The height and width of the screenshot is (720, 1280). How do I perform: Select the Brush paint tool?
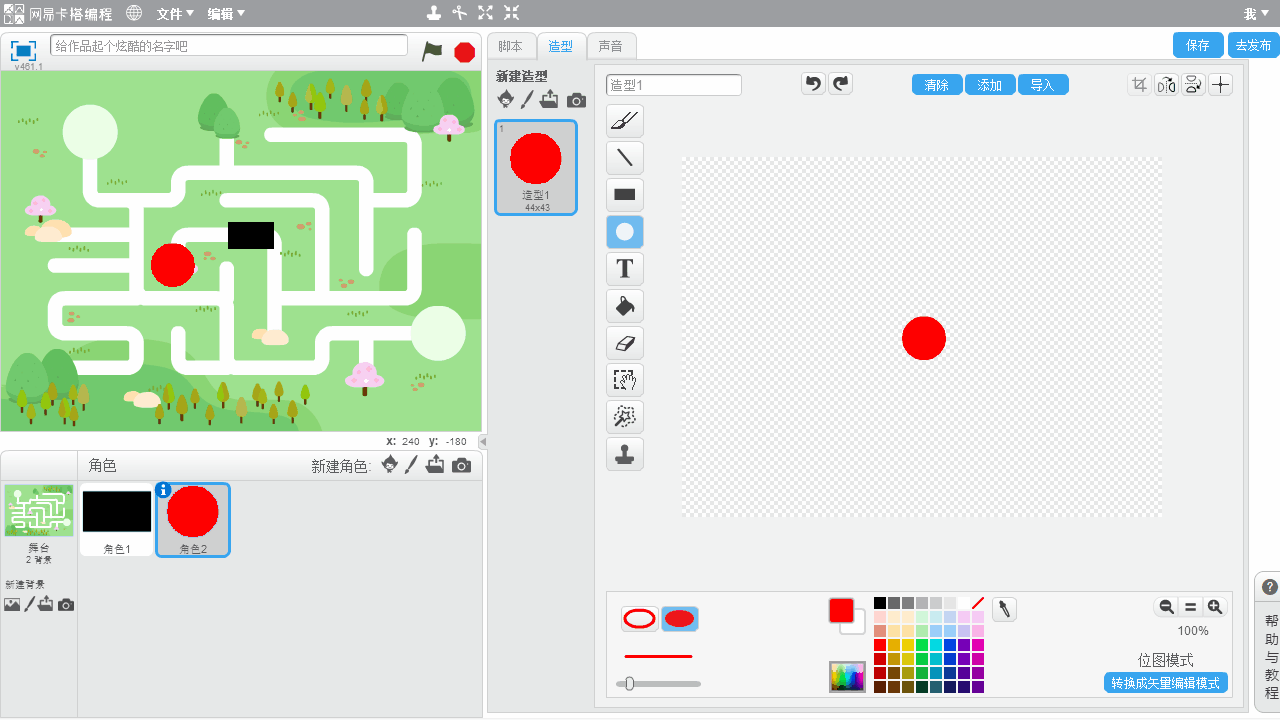625,121
